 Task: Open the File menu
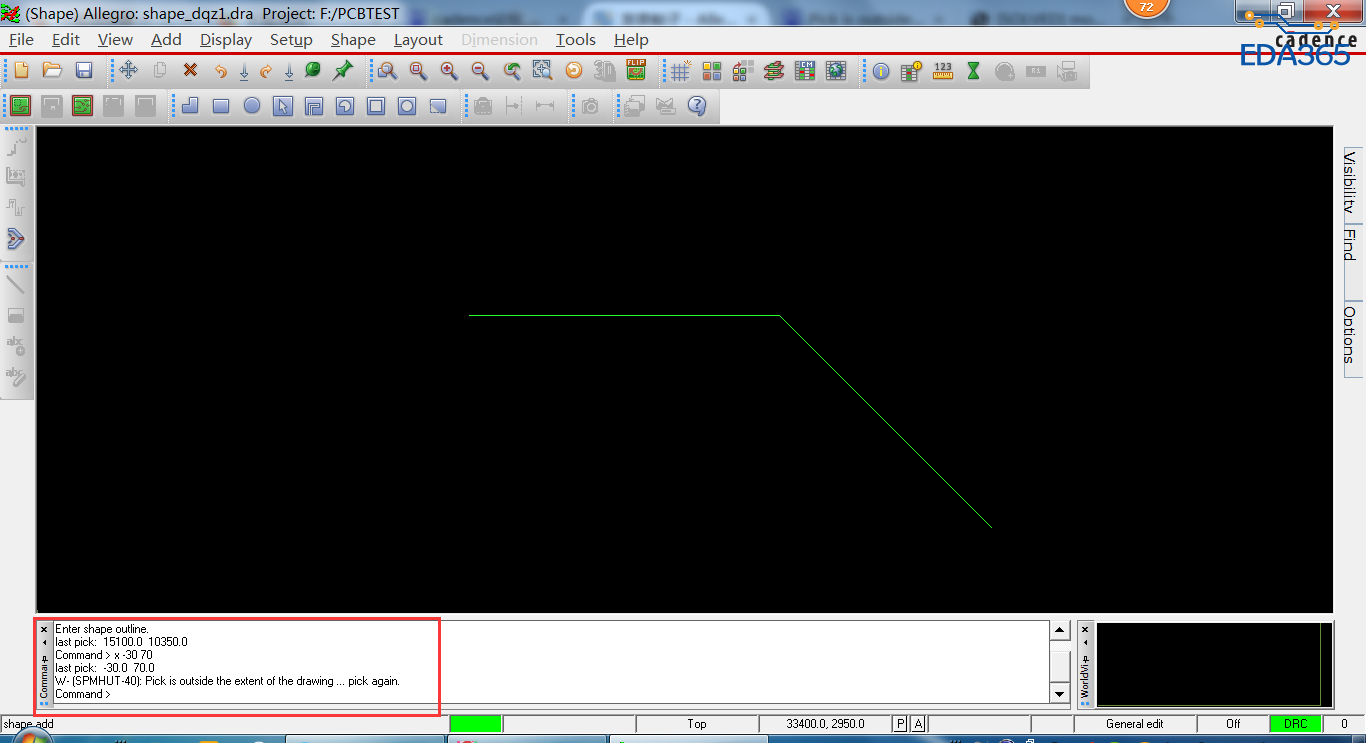[21, 40]
